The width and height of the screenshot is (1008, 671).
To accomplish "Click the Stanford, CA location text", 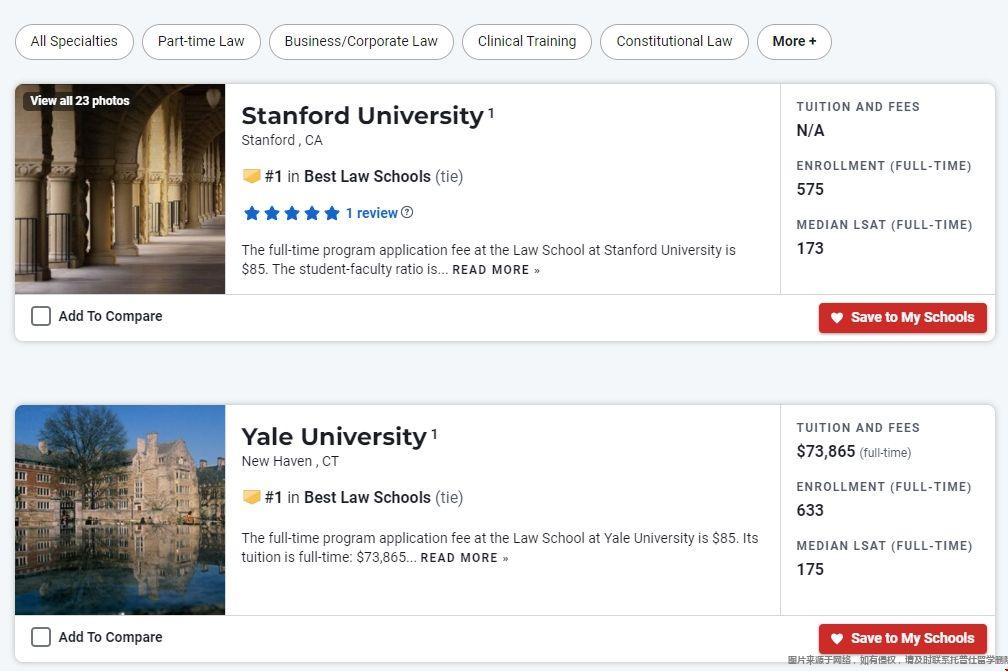I will [x=282, y=140].
